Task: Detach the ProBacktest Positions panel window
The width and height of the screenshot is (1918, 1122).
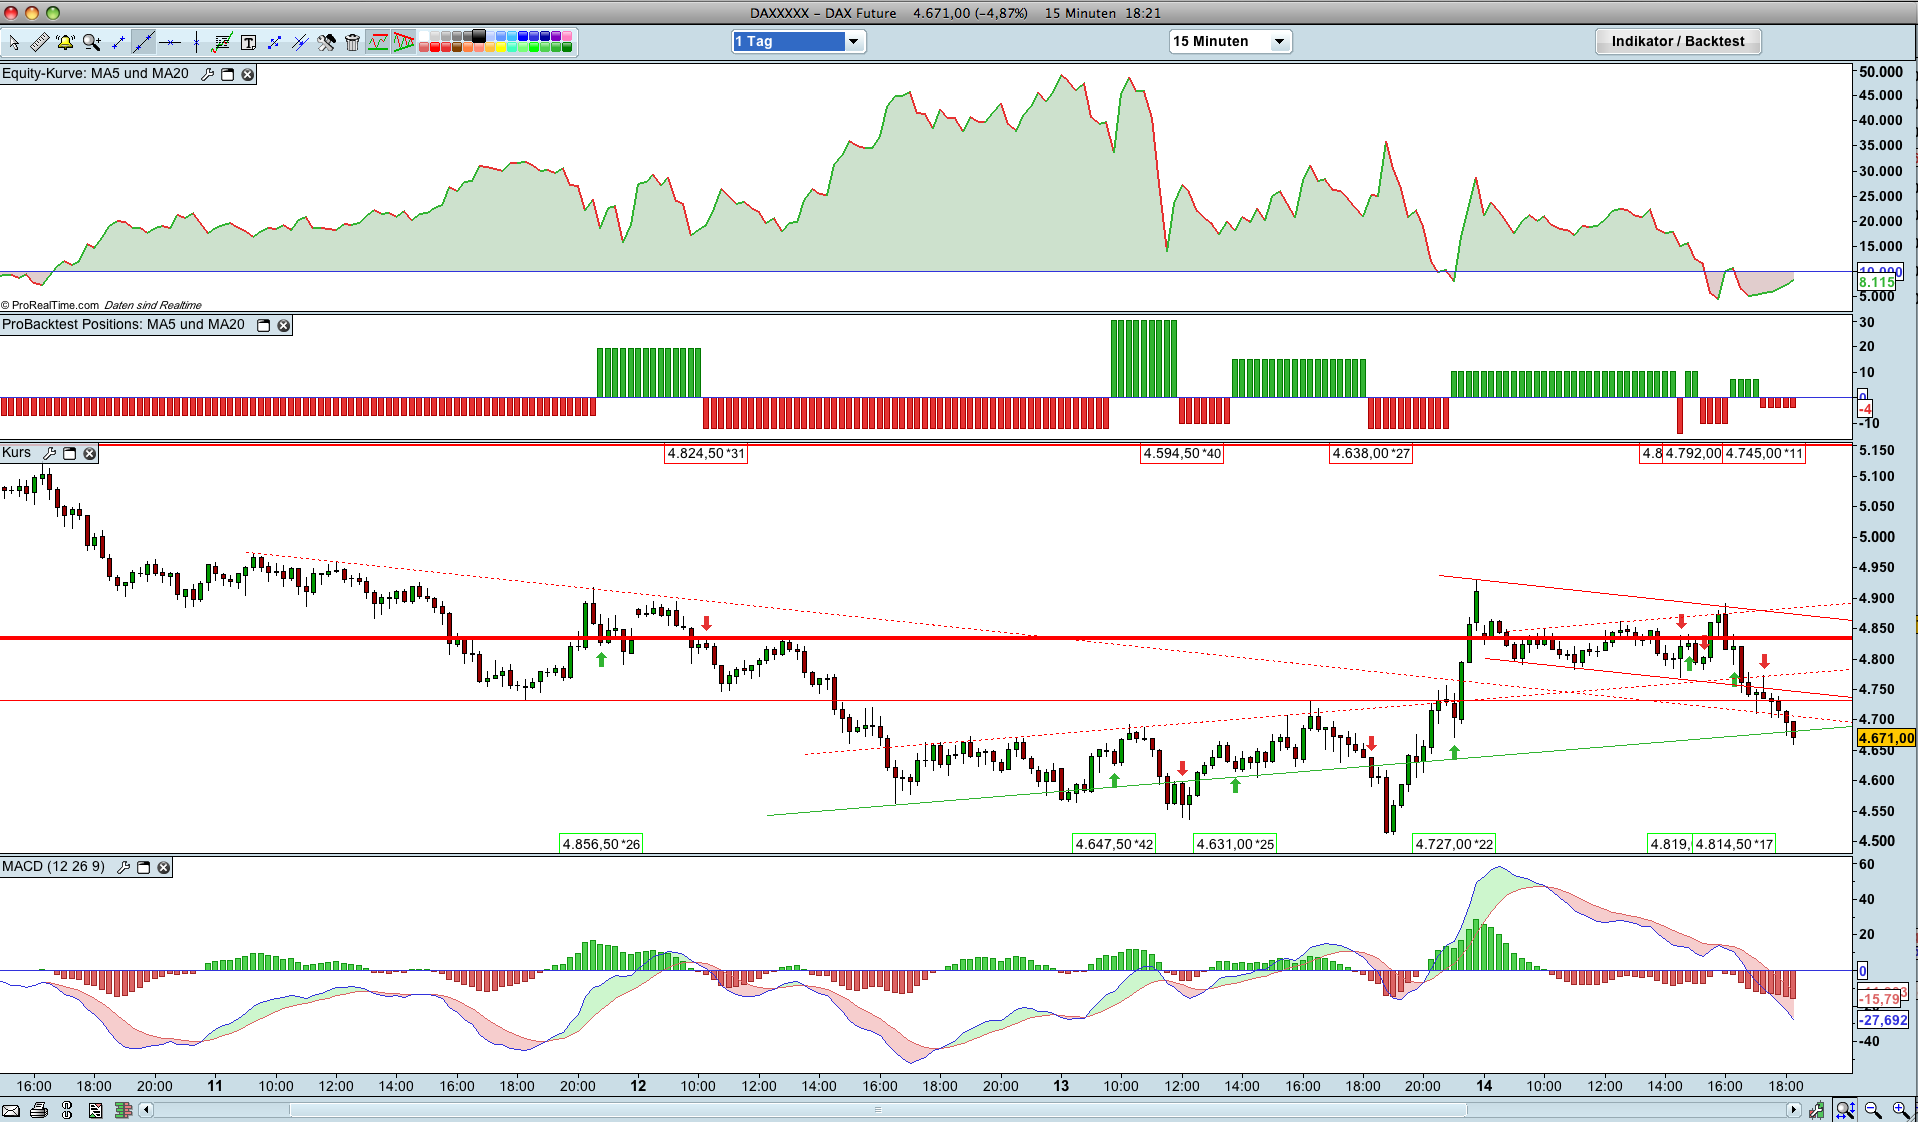Action: coord(264,325)
